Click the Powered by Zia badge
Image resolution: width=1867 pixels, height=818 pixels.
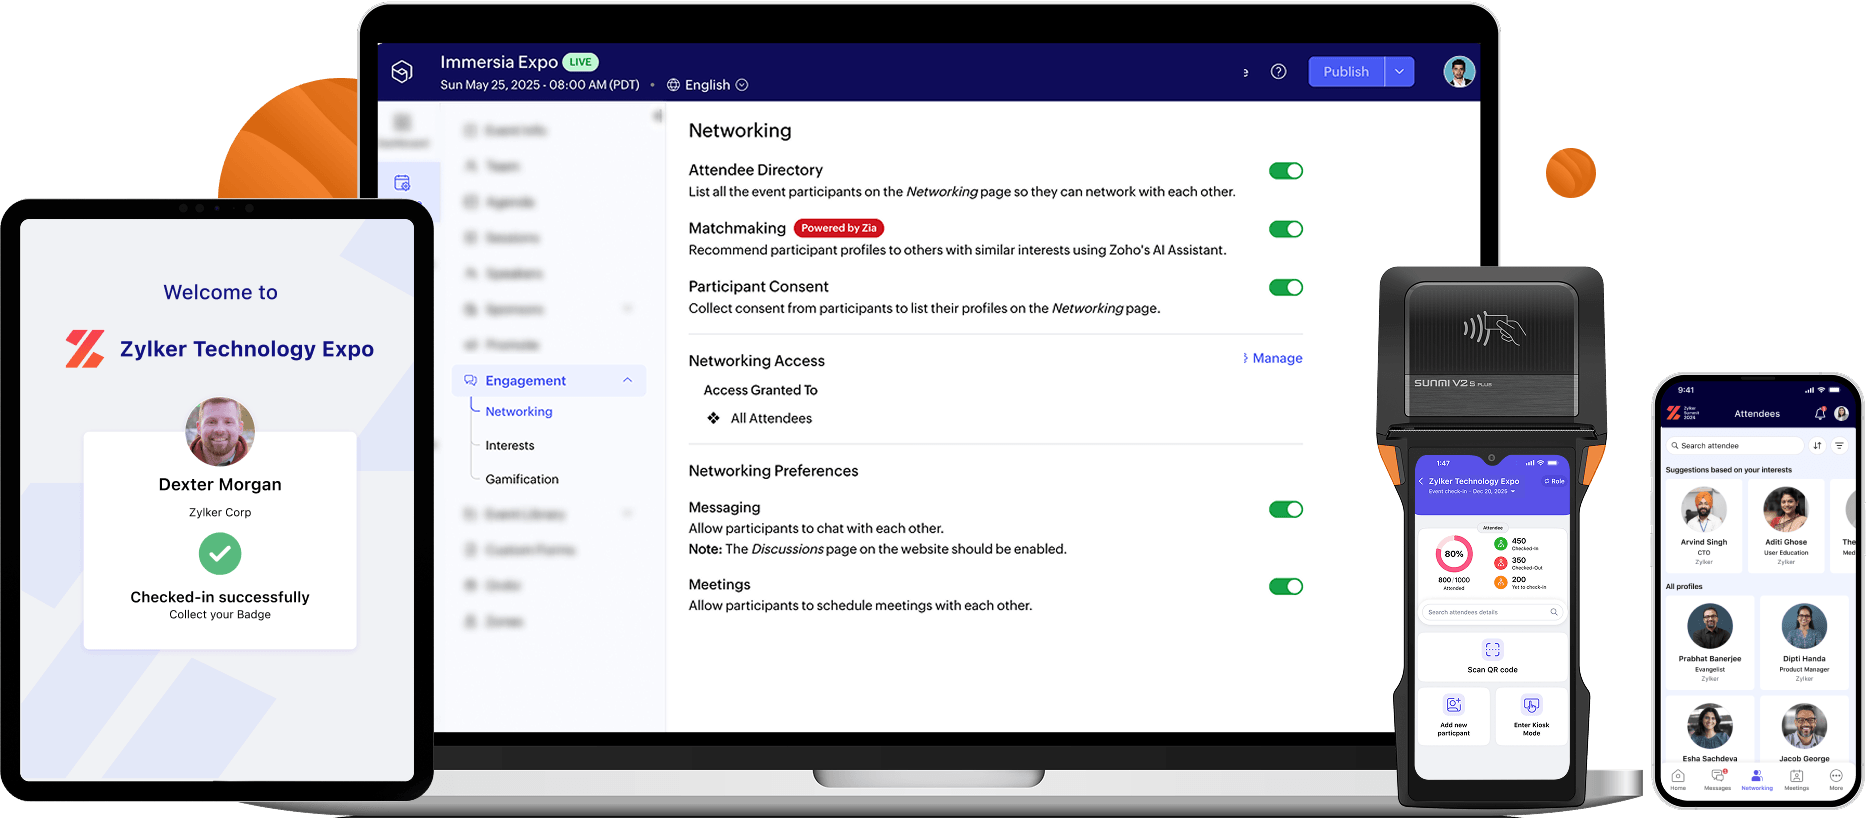[839, 228]
